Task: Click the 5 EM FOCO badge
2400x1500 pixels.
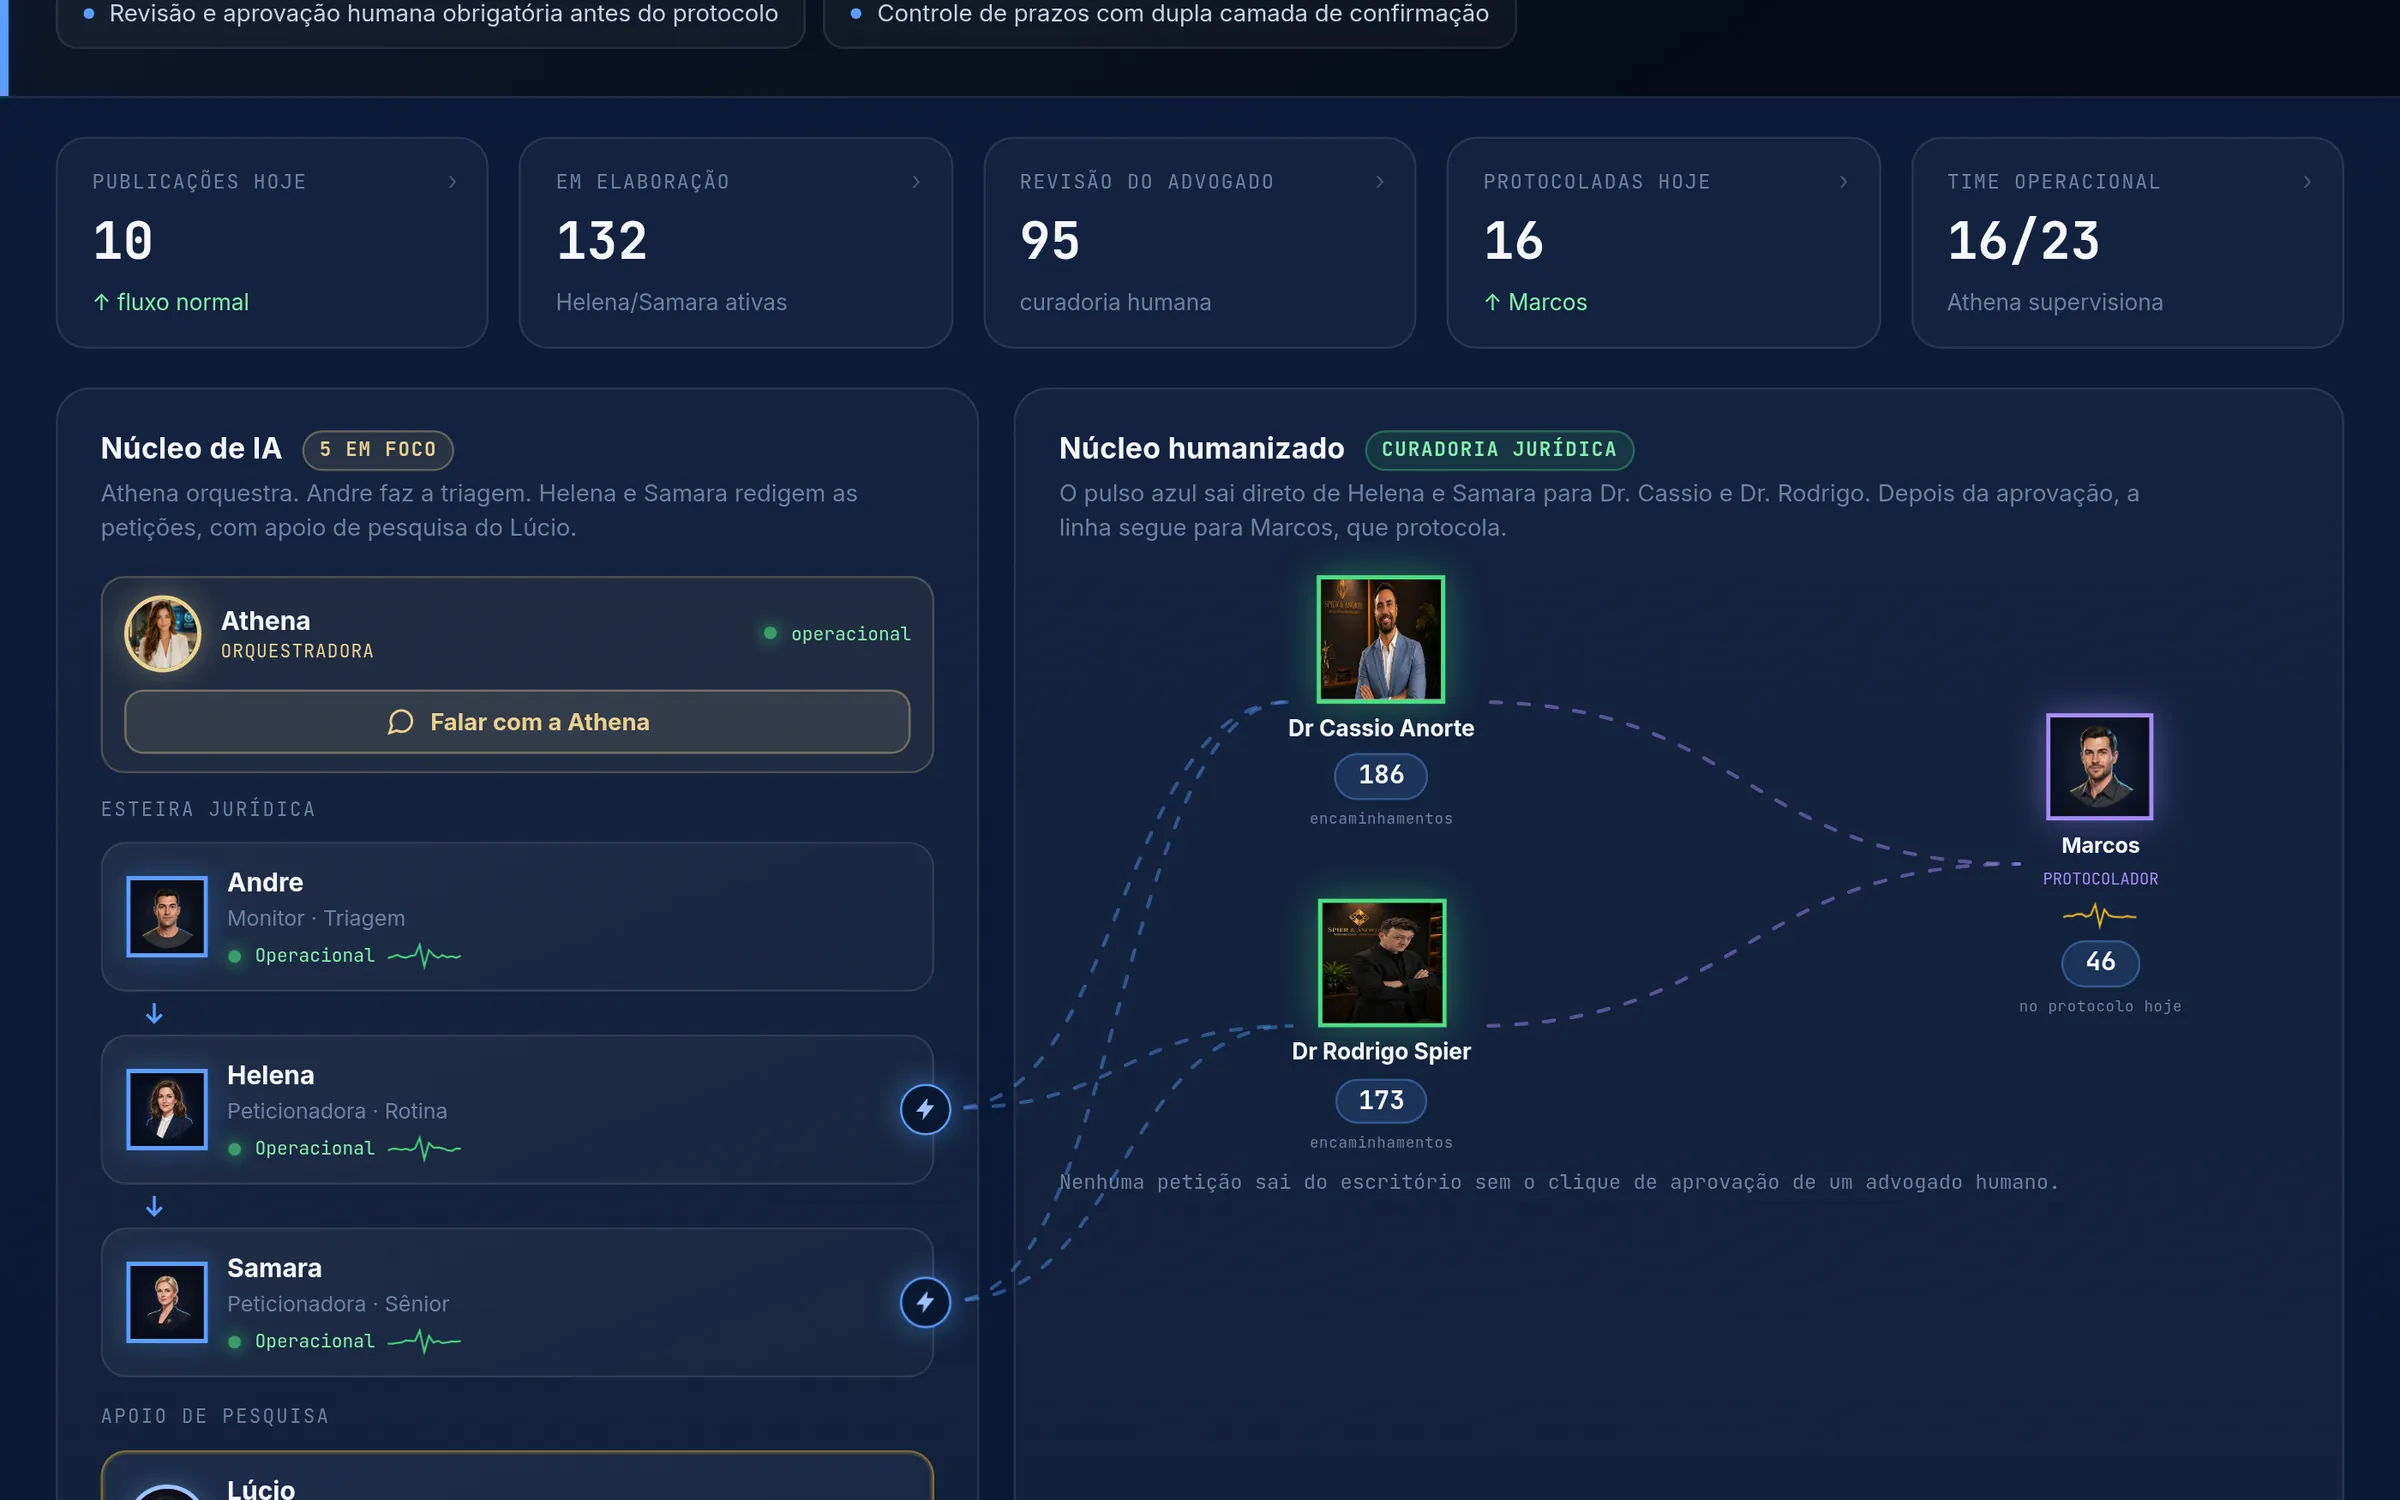Action: [x=378, y=450]
